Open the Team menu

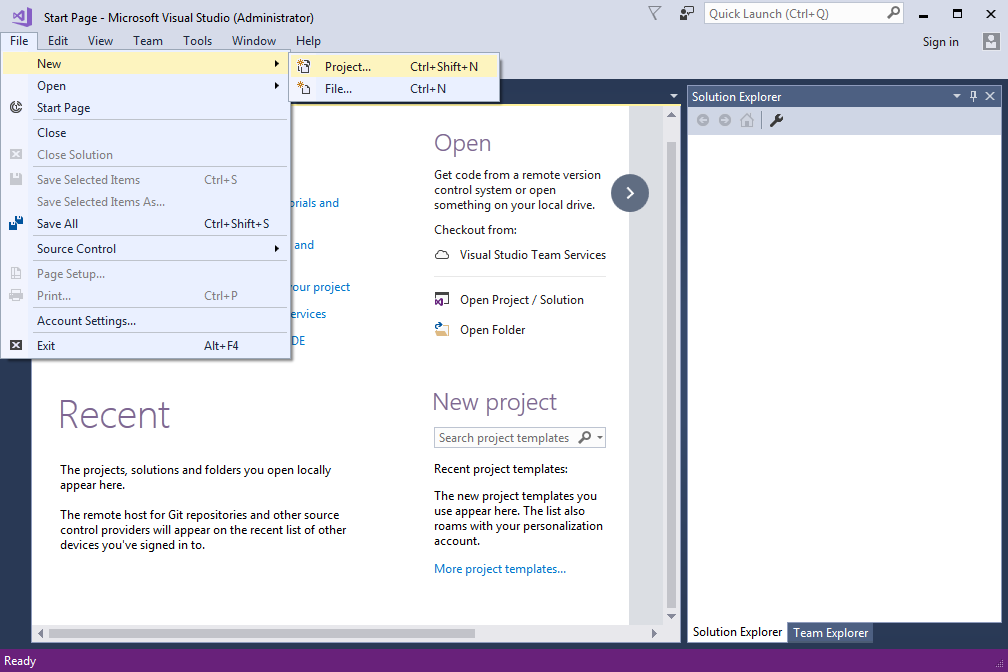coord(148,41)
